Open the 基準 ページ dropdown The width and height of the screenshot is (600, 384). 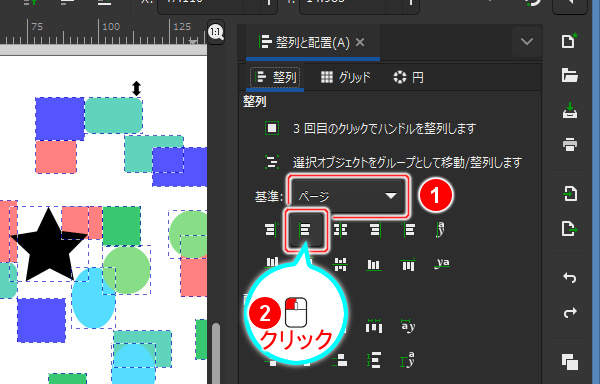point(348,196)
